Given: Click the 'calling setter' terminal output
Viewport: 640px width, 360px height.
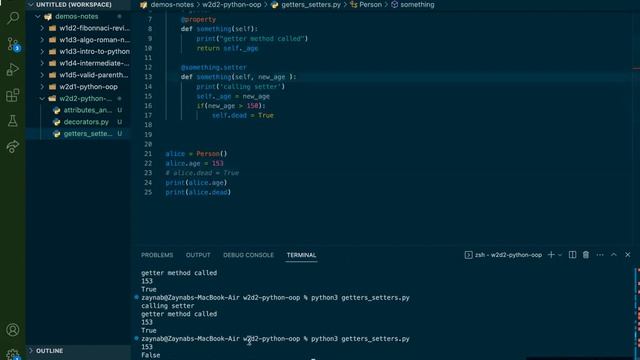Looking at the screenshot, I should 168,306.
